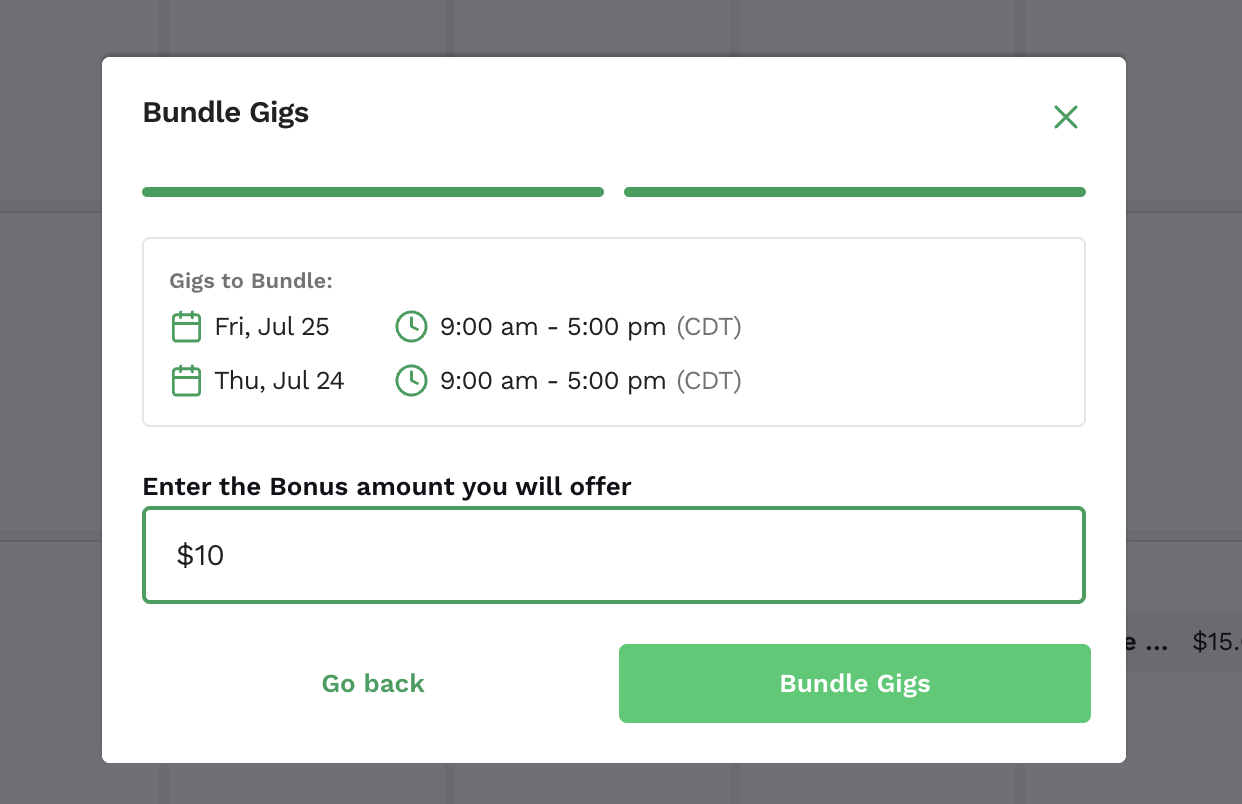Click the Thu, Jul 24 date text
Viewport: 1242px width, 804px height.
tap(279, 381)
